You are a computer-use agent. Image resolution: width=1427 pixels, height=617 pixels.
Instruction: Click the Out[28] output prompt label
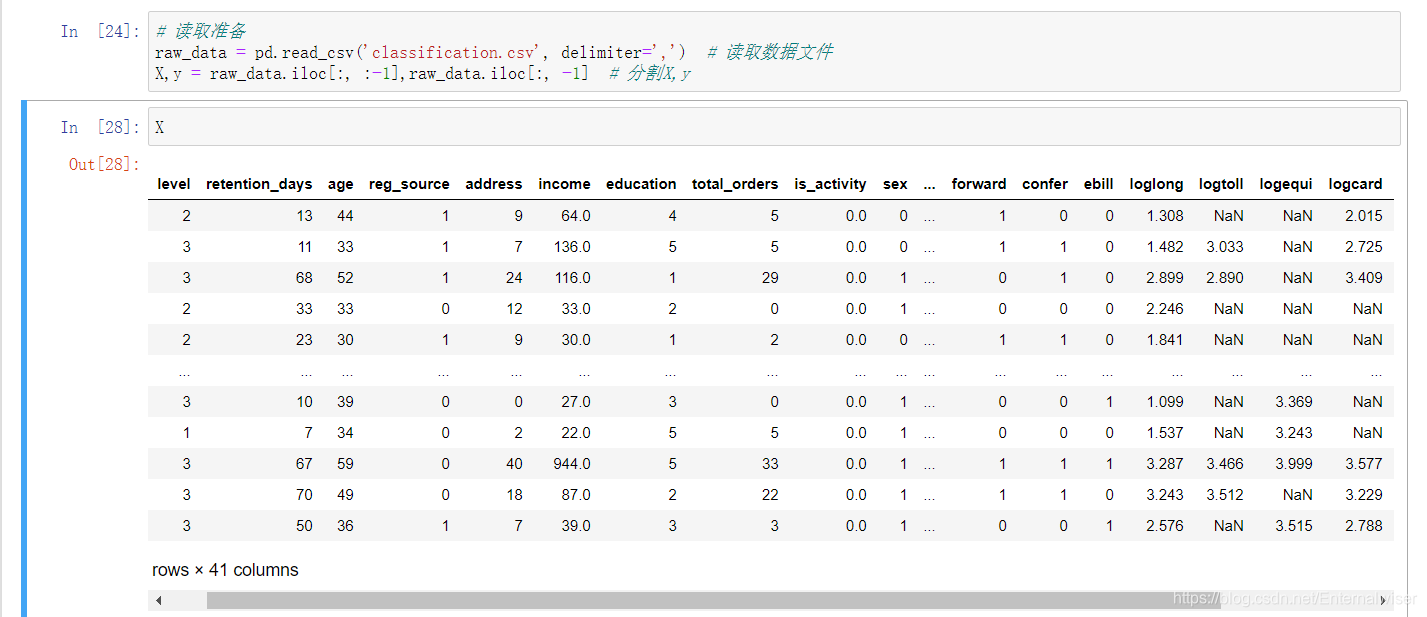coord(104,164)
